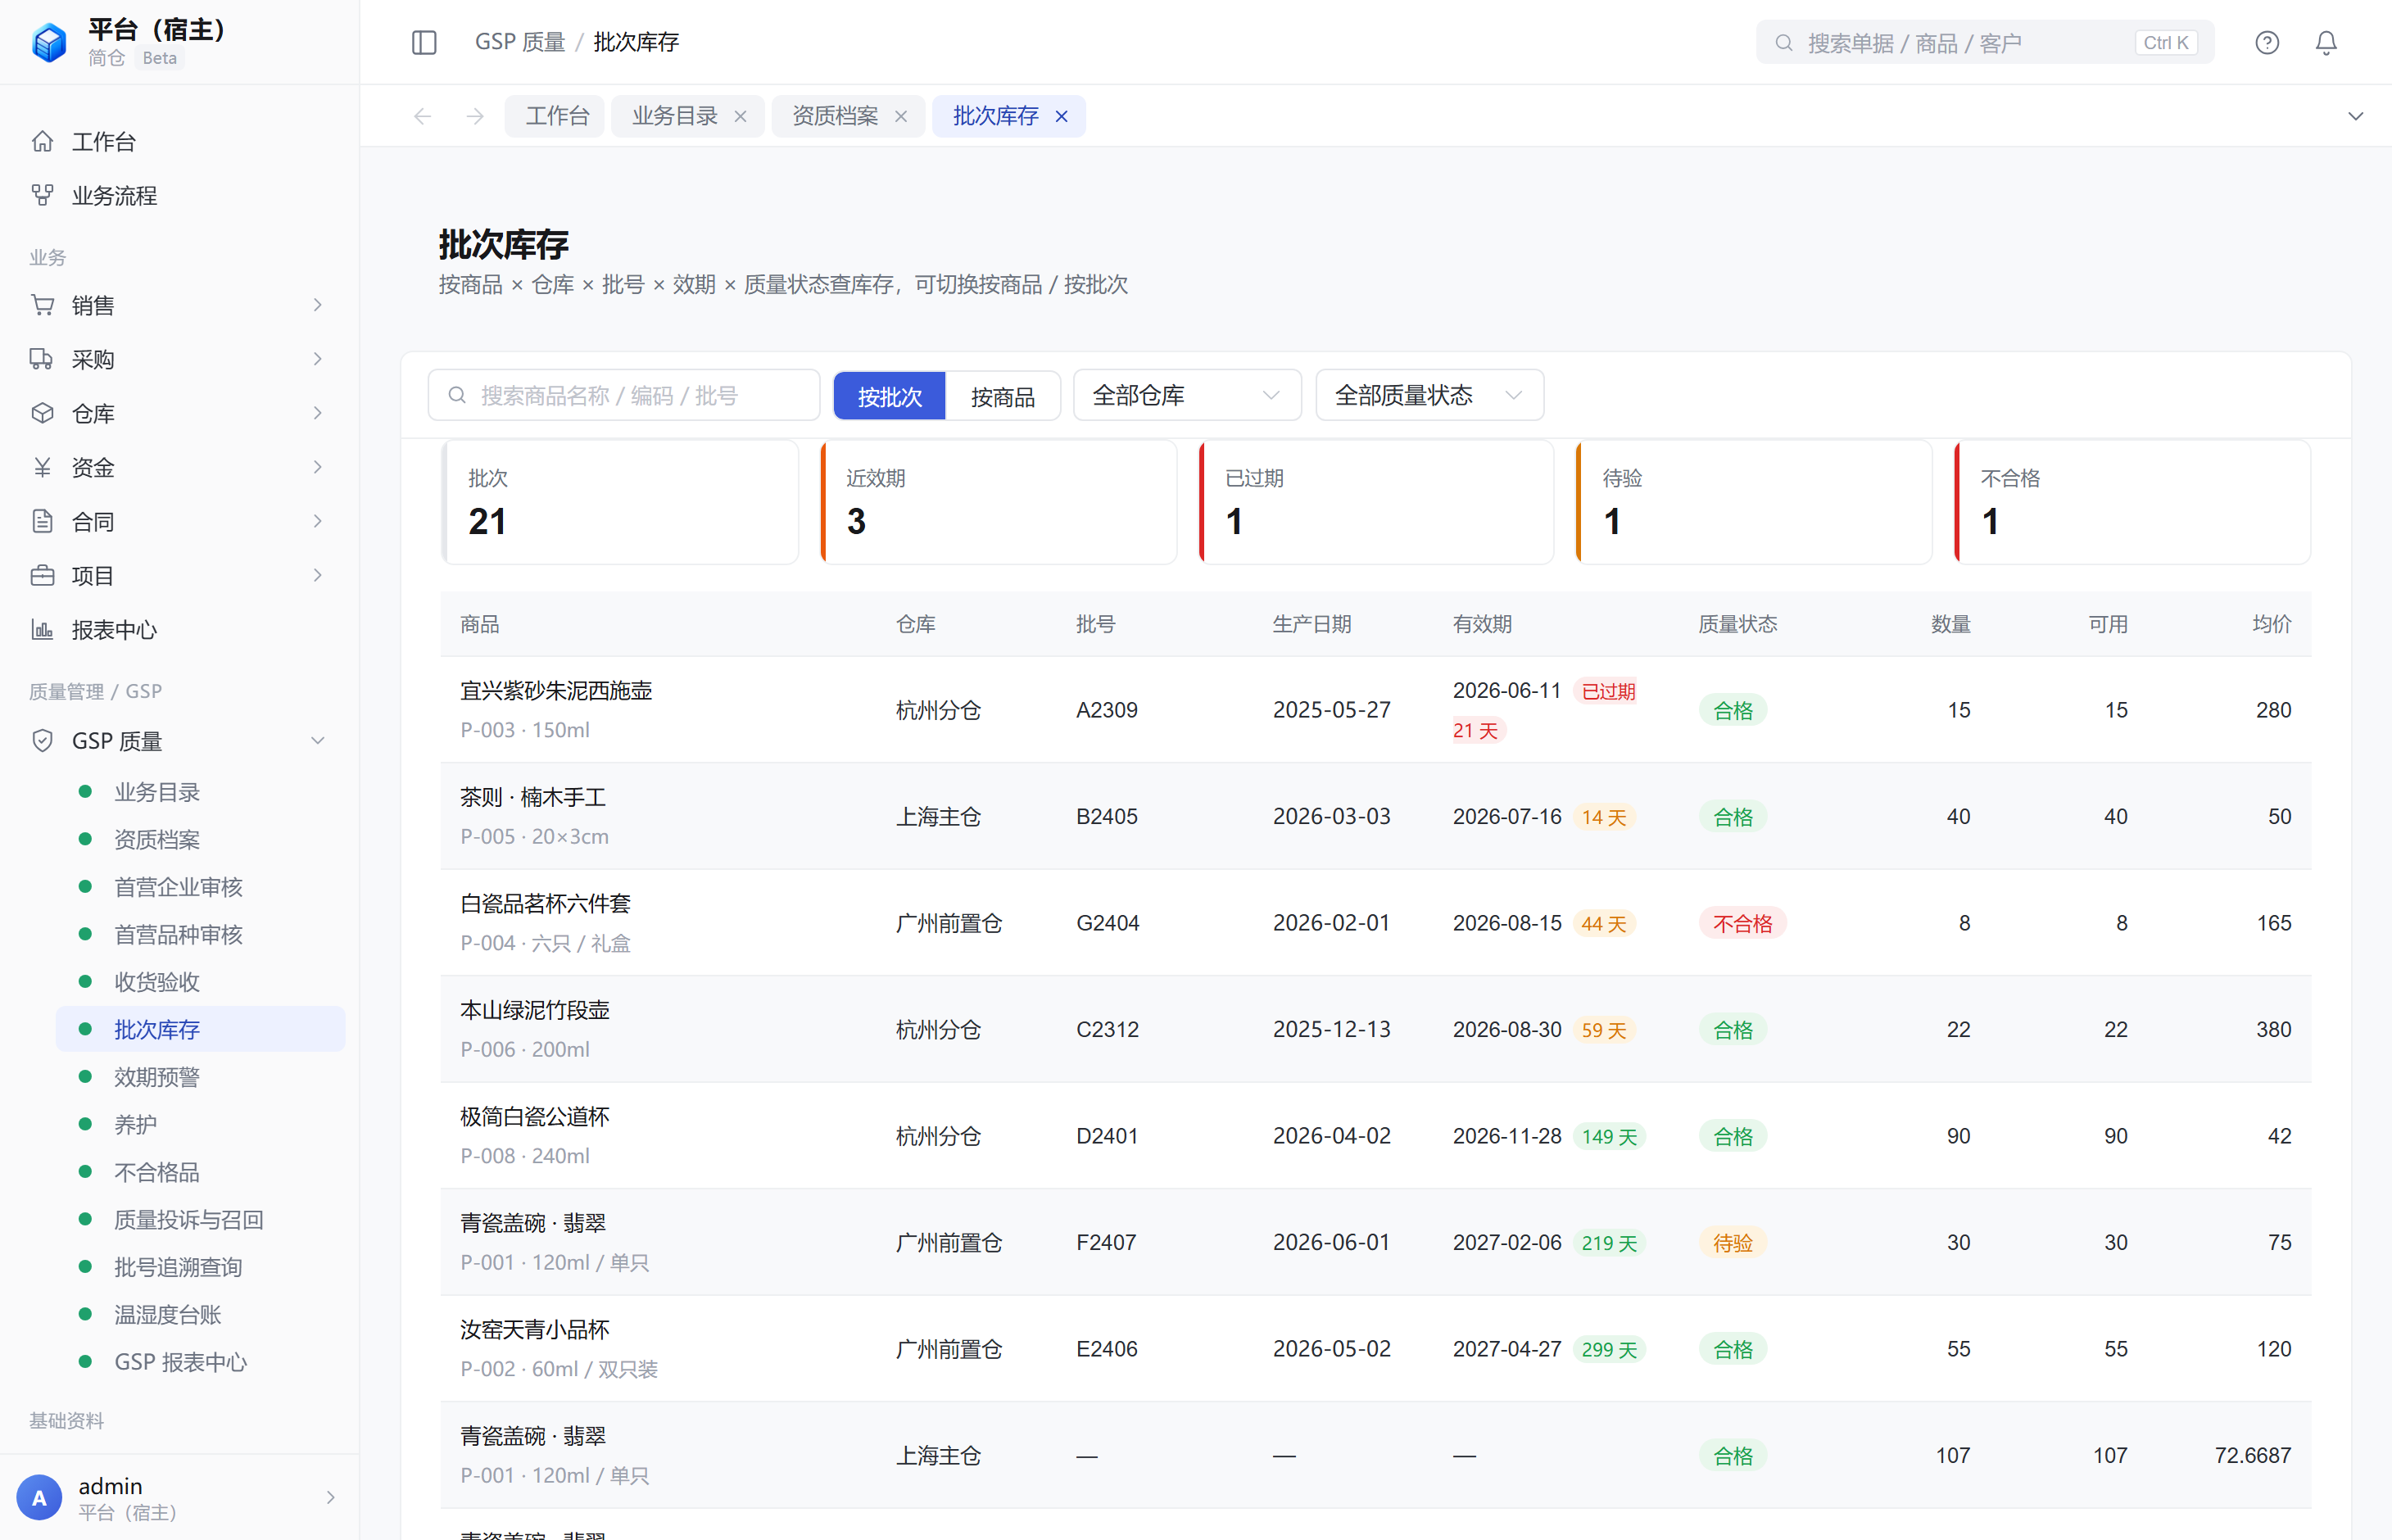This screenshot has width=2392, height=1540.
Task: Click the 待验 summary card
Action: click(1754, 502)
